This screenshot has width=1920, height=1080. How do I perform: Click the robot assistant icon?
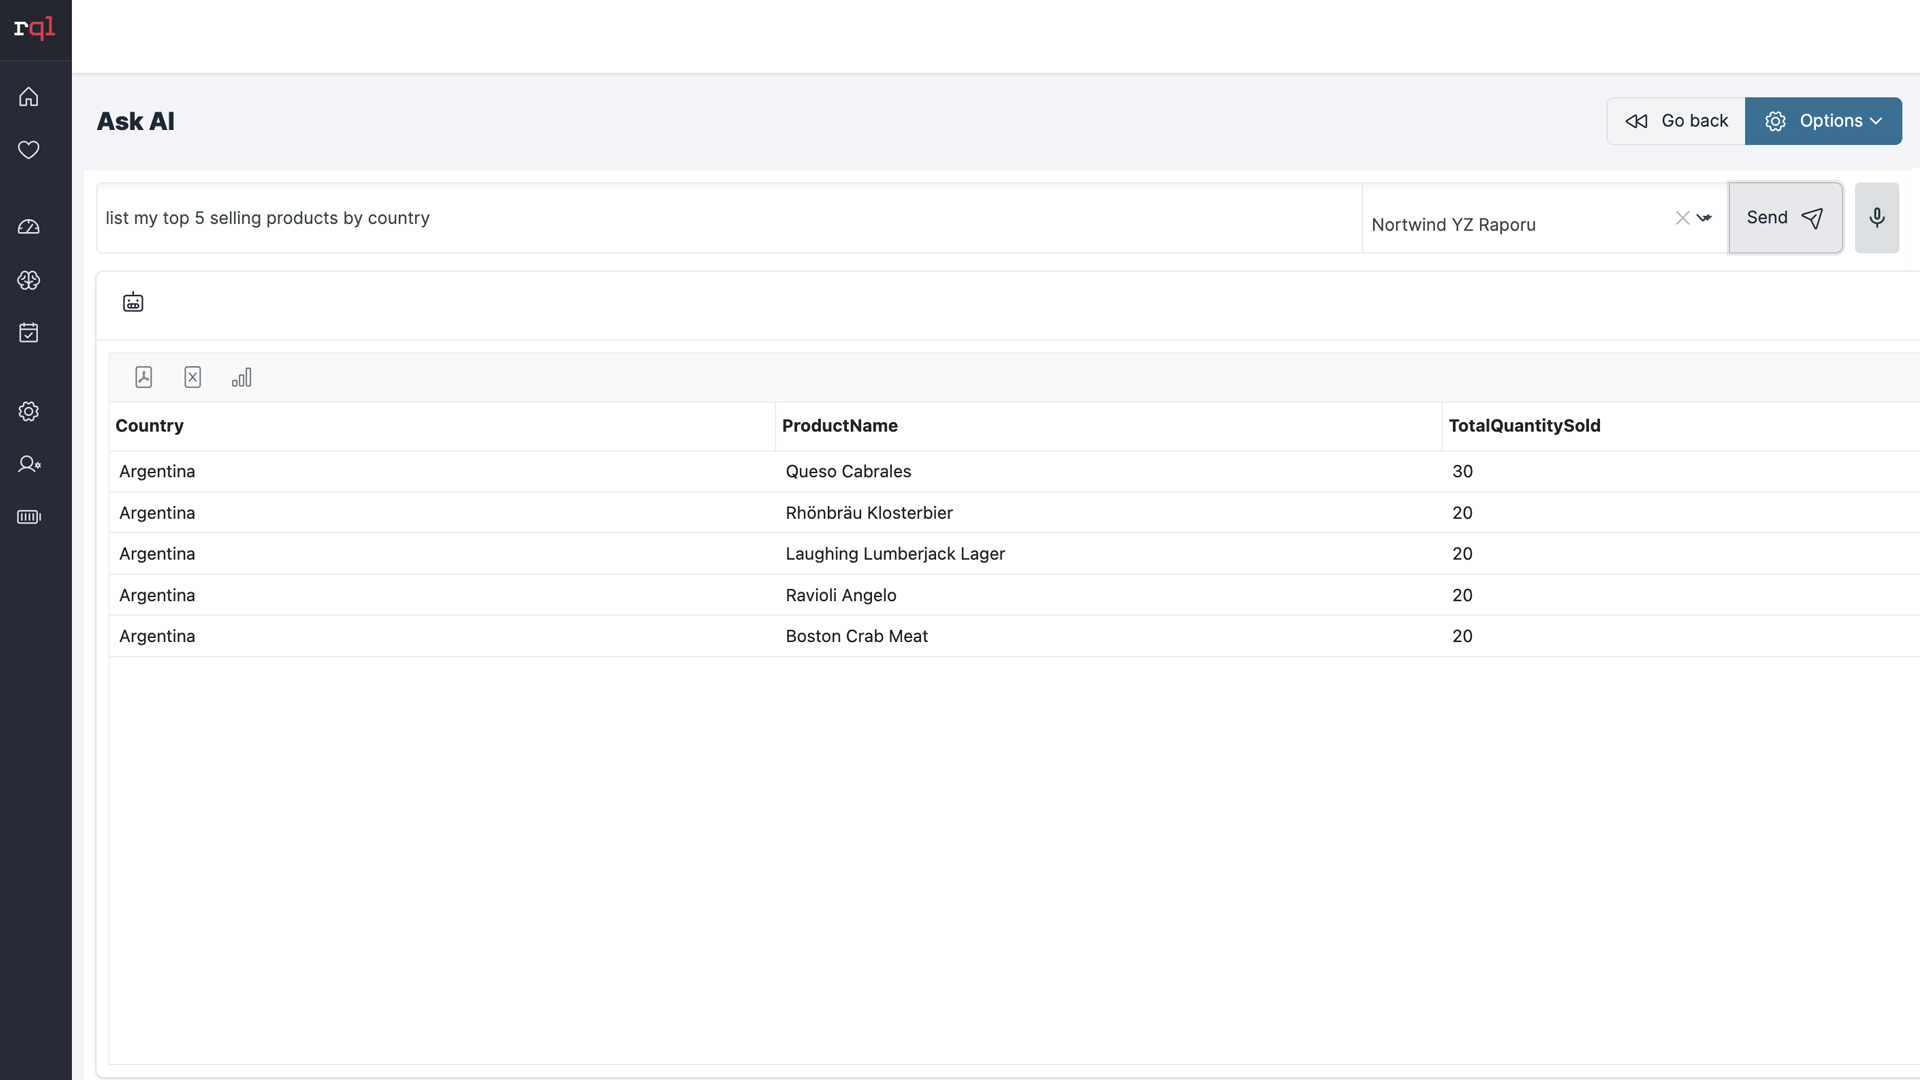pyautogui.click(x=133, y=302)
